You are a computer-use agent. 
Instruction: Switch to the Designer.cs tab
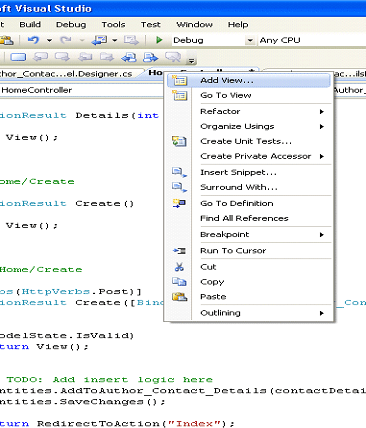point(68,74)
